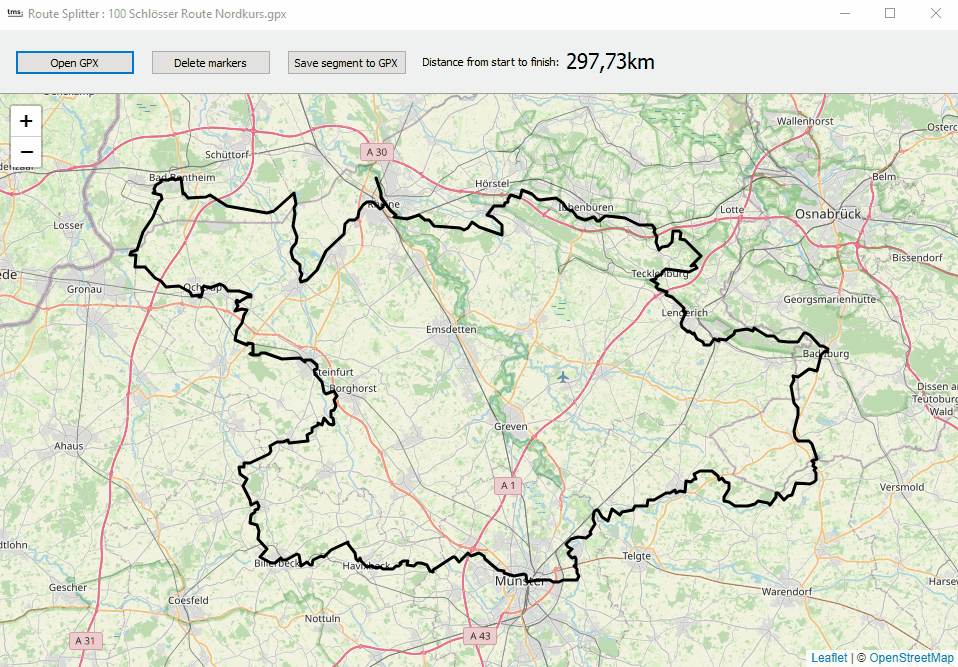Click the A 31 motorway shield
958x667 pixels.
(85, 641)
